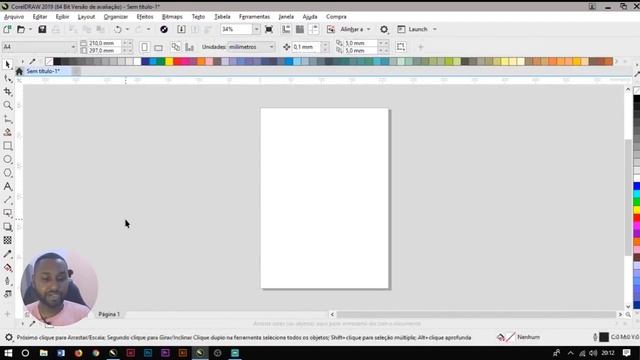
Task: Click the Add page plus icon on property bar
Action: point(420,47)
